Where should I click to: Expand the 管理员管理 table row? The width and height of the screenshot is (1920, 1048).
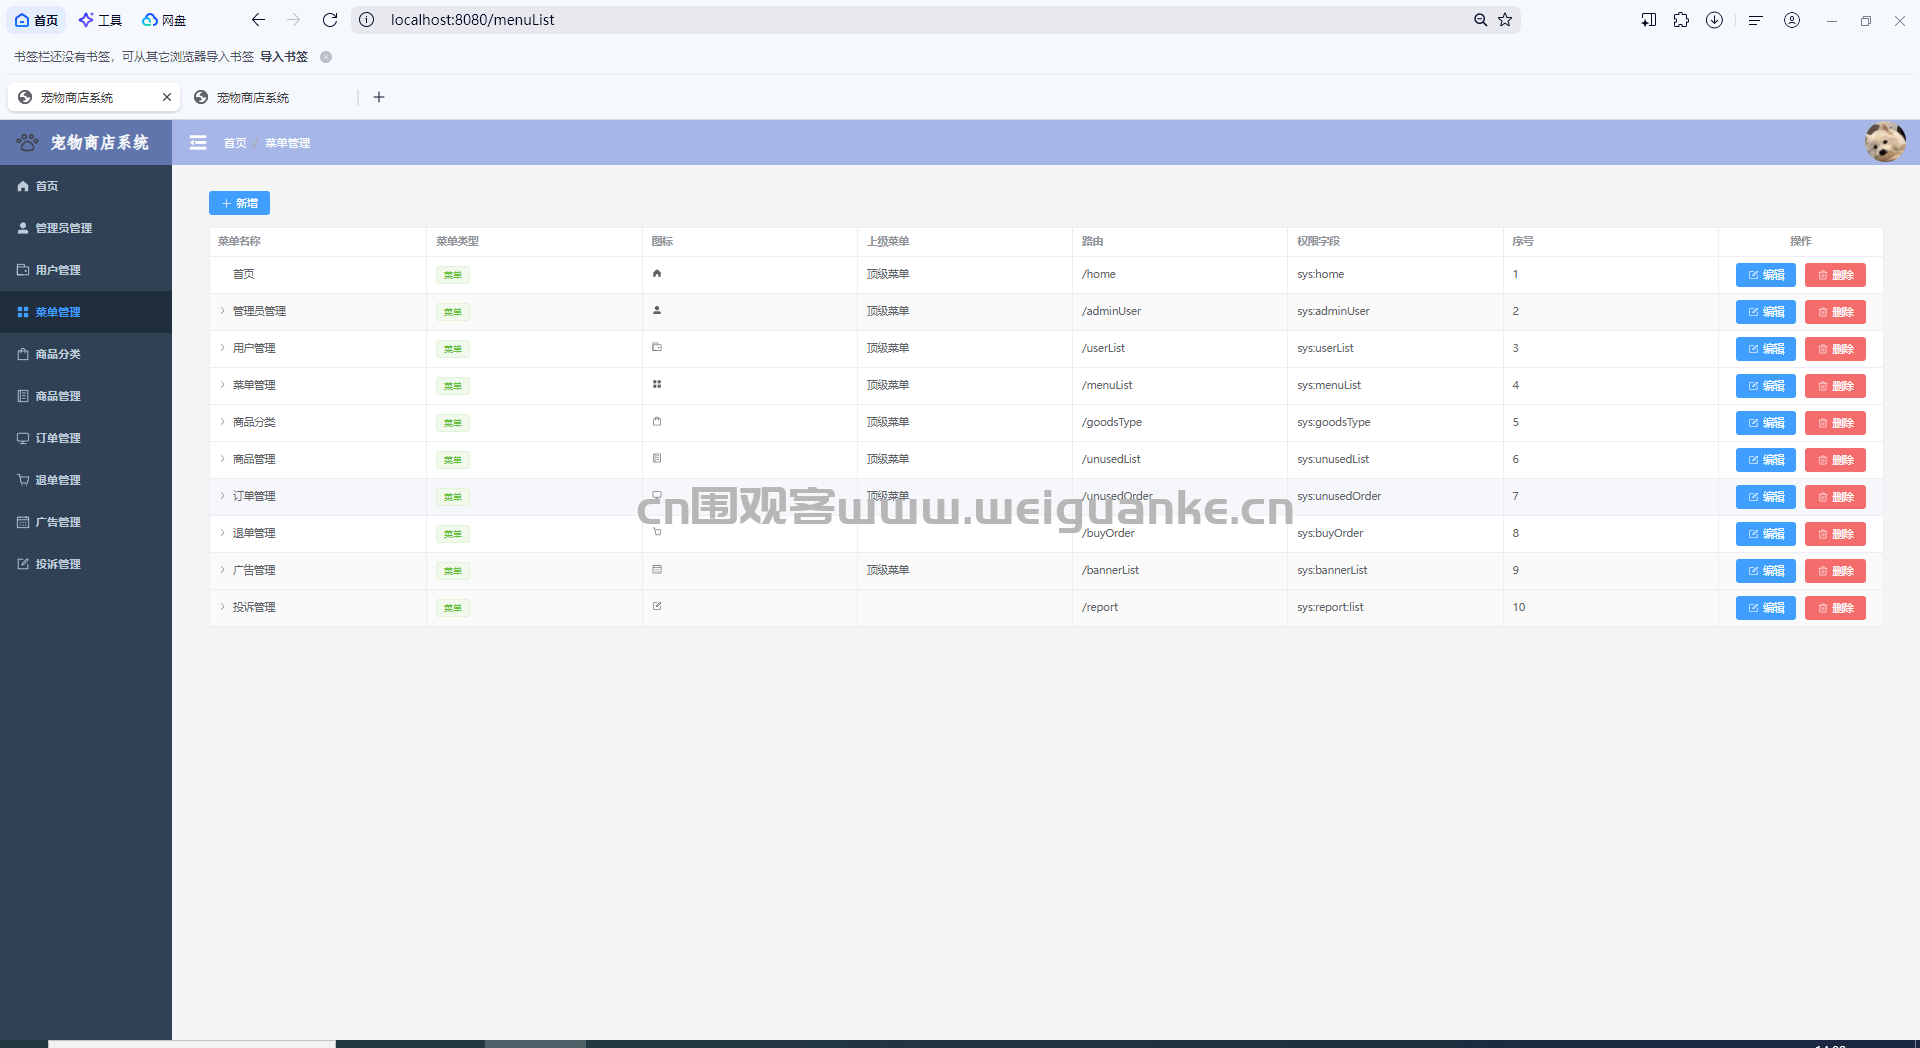point(222,311)
